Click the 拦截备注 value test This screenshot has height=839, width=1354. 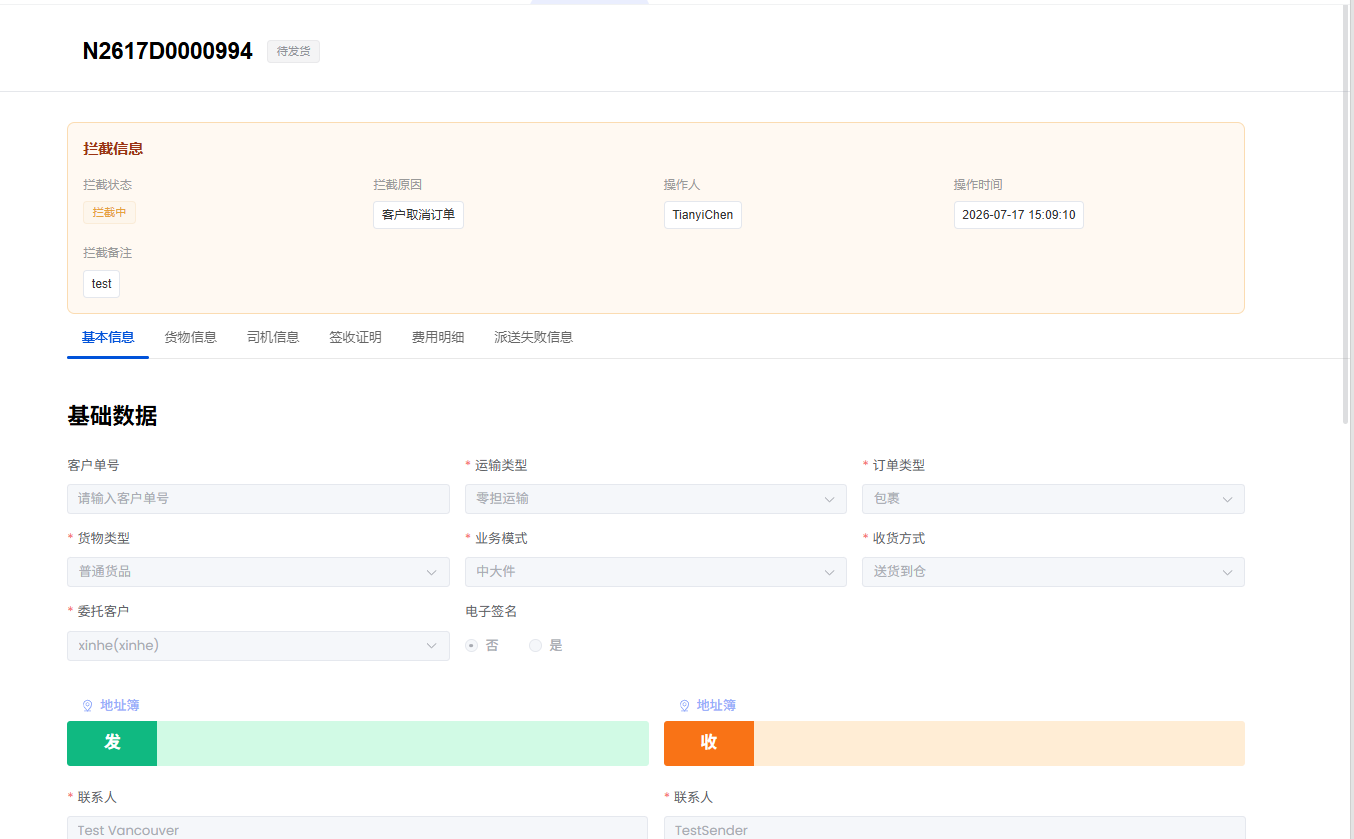(x=101, y=284)
